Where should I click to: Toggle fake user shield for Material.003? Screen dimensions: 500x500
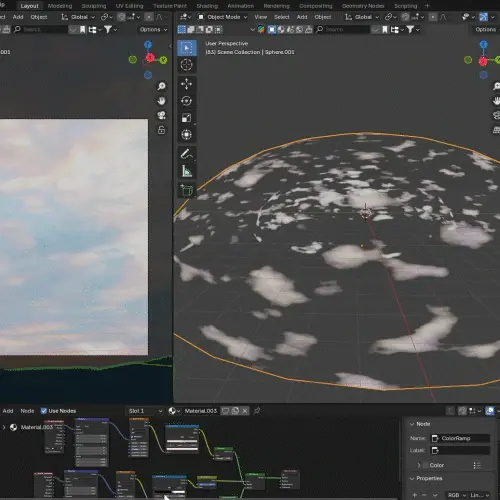pyautogui.click(x=226, y=411)
